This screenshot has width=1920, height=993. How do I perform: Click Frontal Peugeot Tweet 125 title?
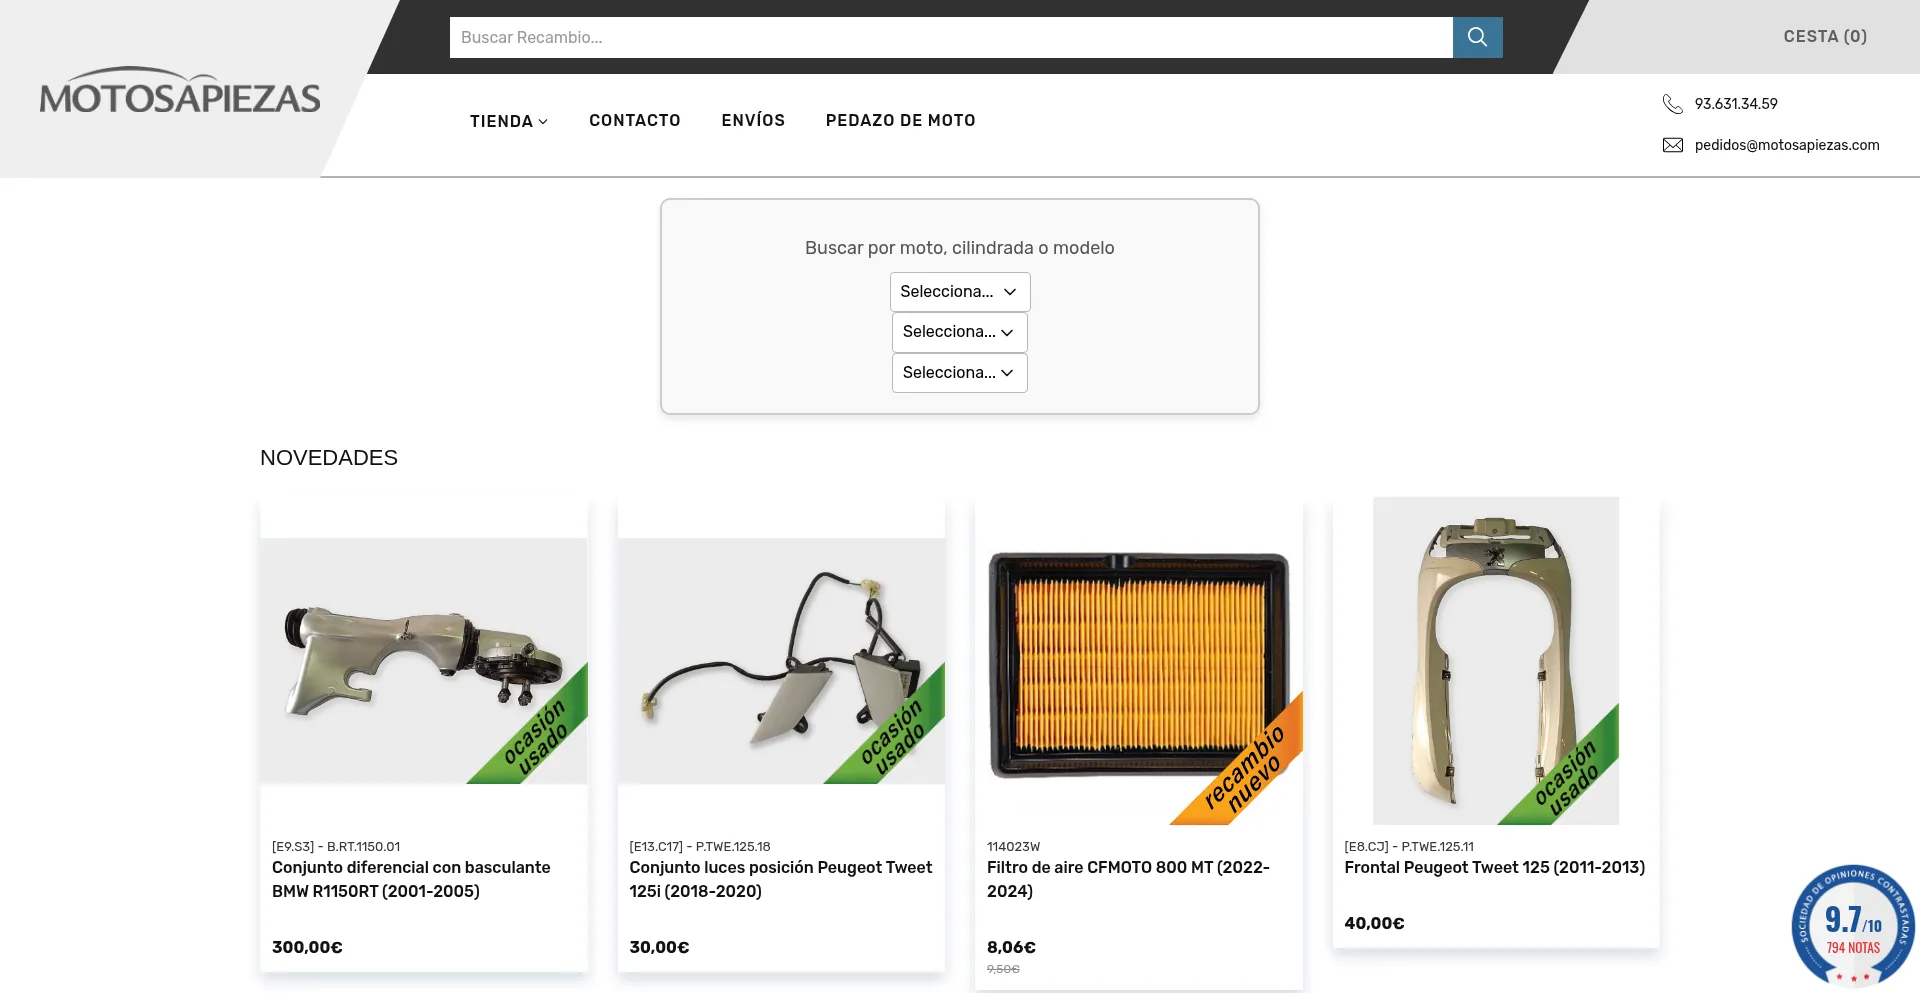coord(1495,868)
